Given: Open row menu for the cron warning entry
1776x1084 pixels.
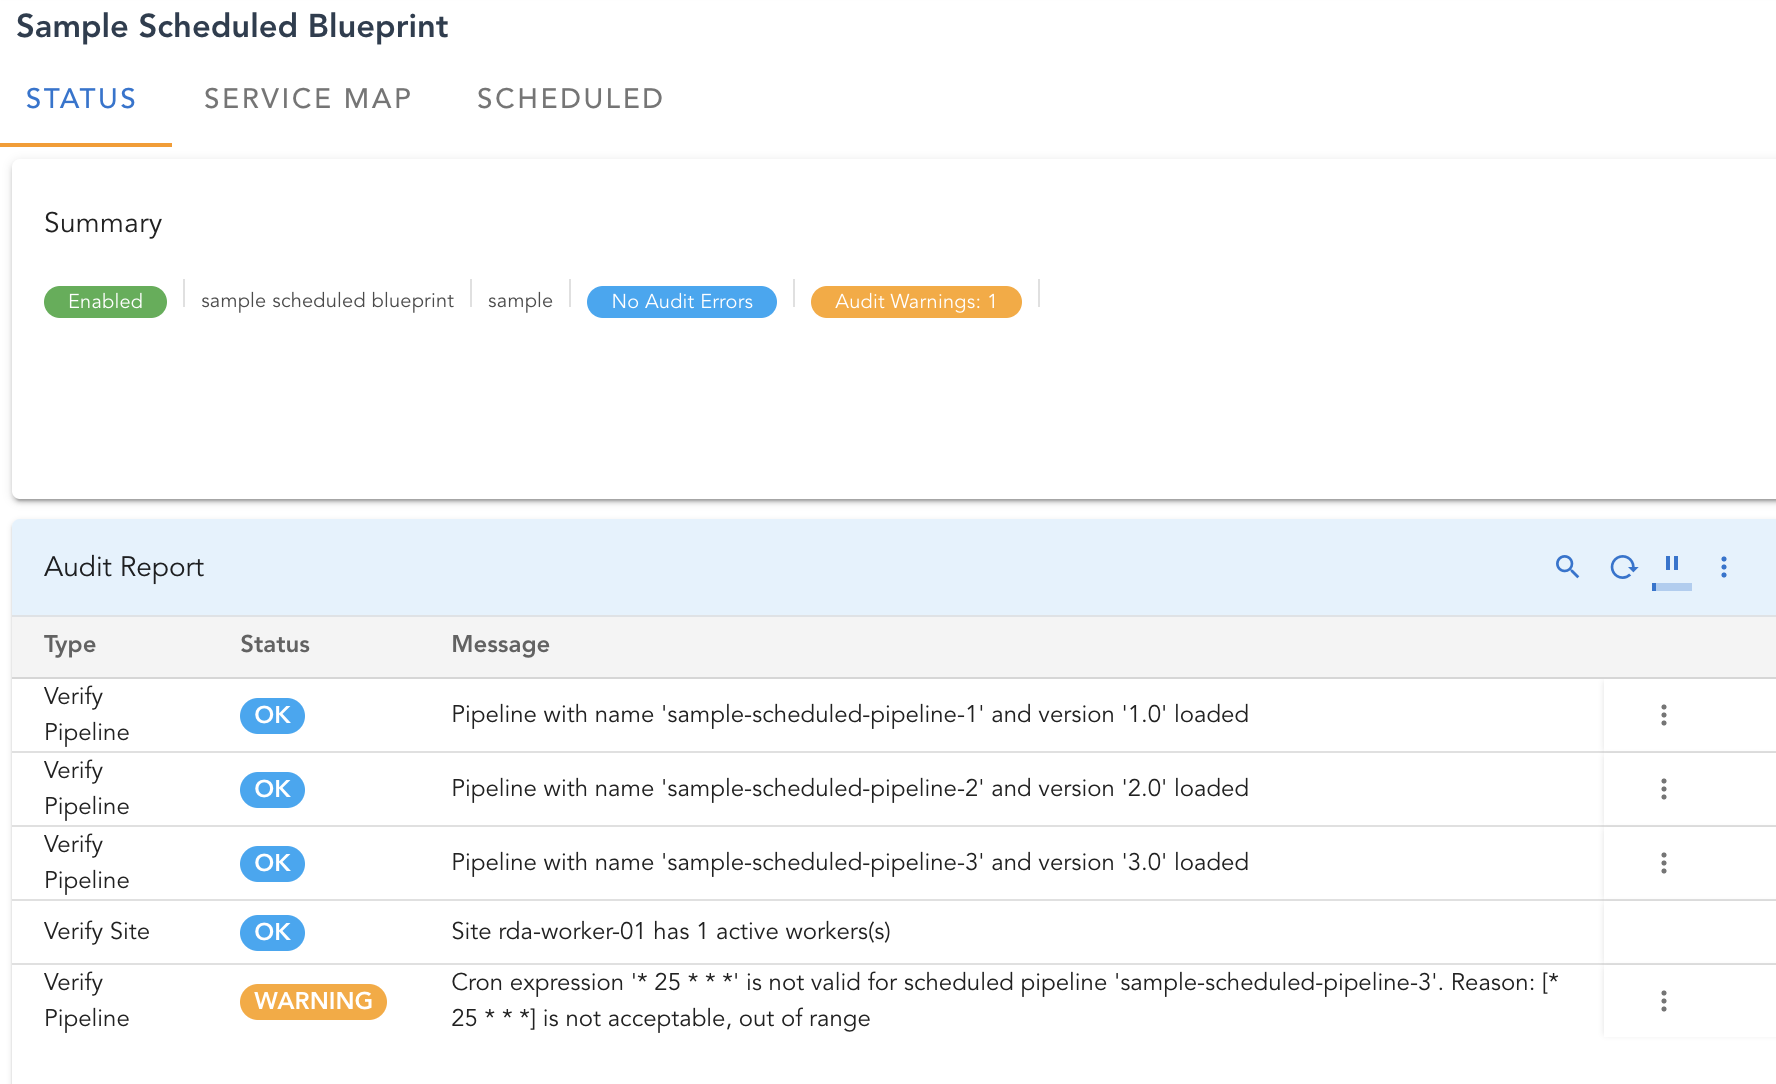Looking at the screenshot, I should 1663,1001.
